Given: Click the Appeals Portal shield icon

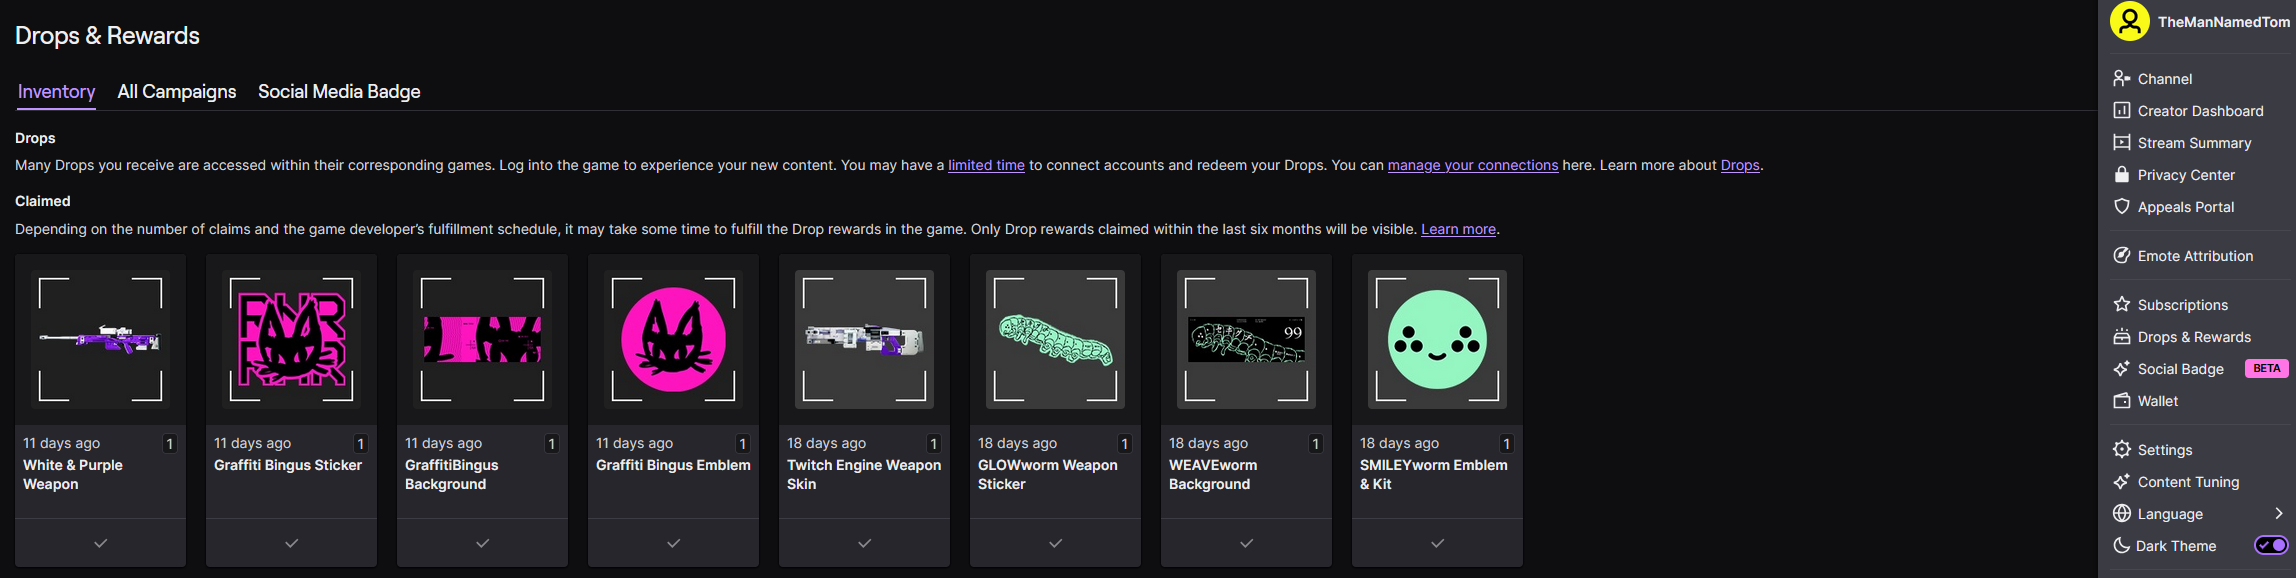Looking at the screenshot, I should tap(2121, 206).
